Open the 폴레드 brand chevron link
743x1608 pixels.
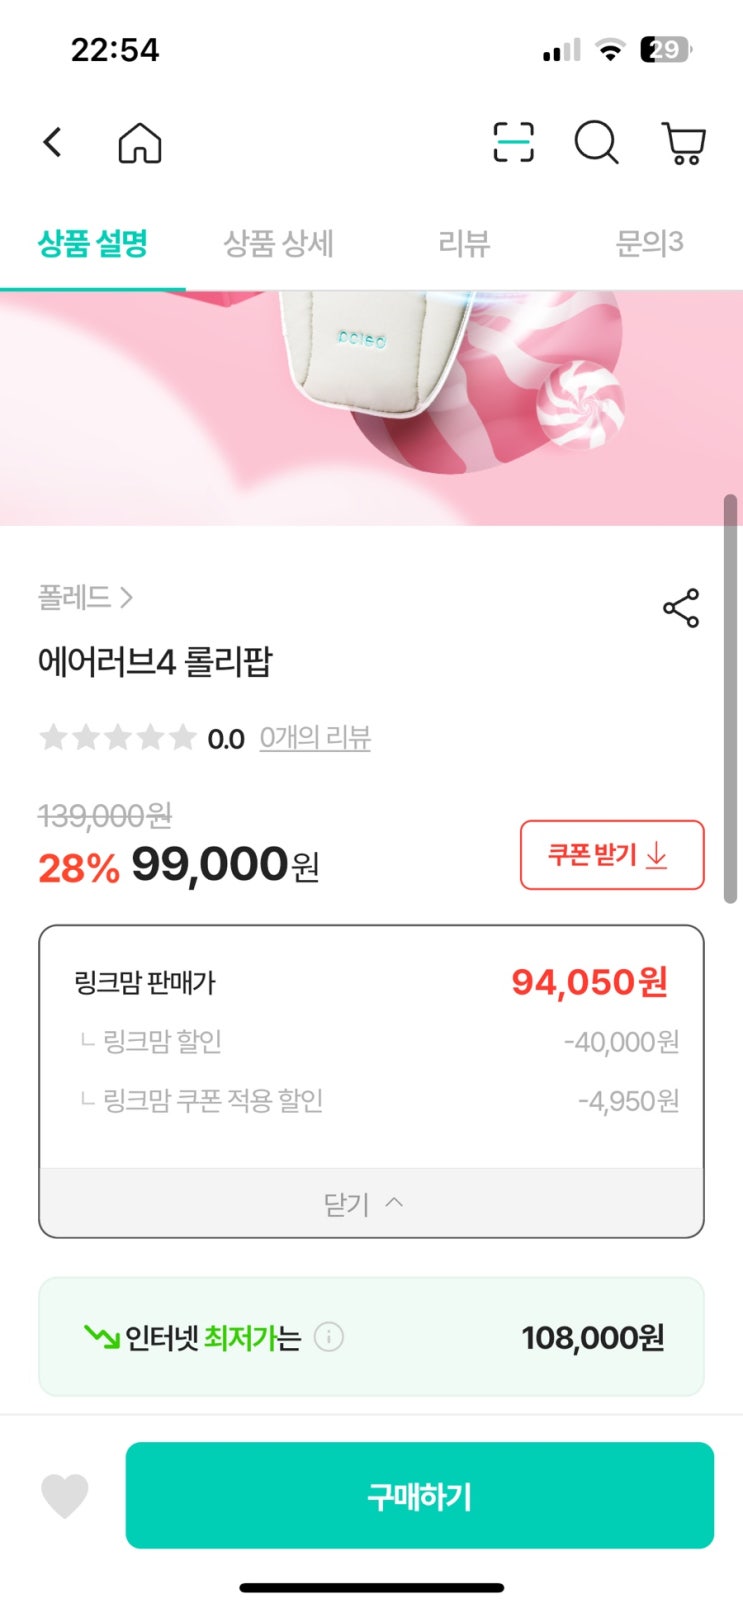pos(85,598)
